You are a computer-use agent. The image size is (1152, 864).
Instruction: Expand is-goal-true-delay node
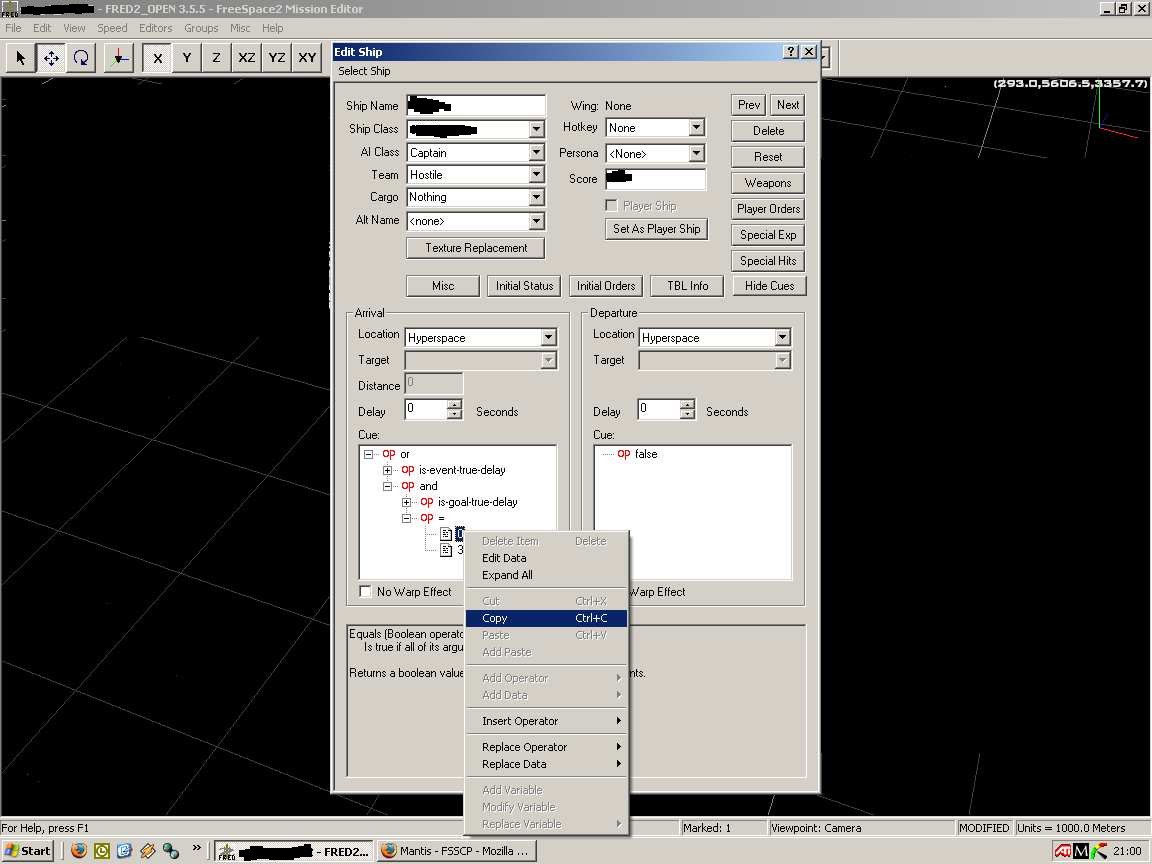coord(406,503)
